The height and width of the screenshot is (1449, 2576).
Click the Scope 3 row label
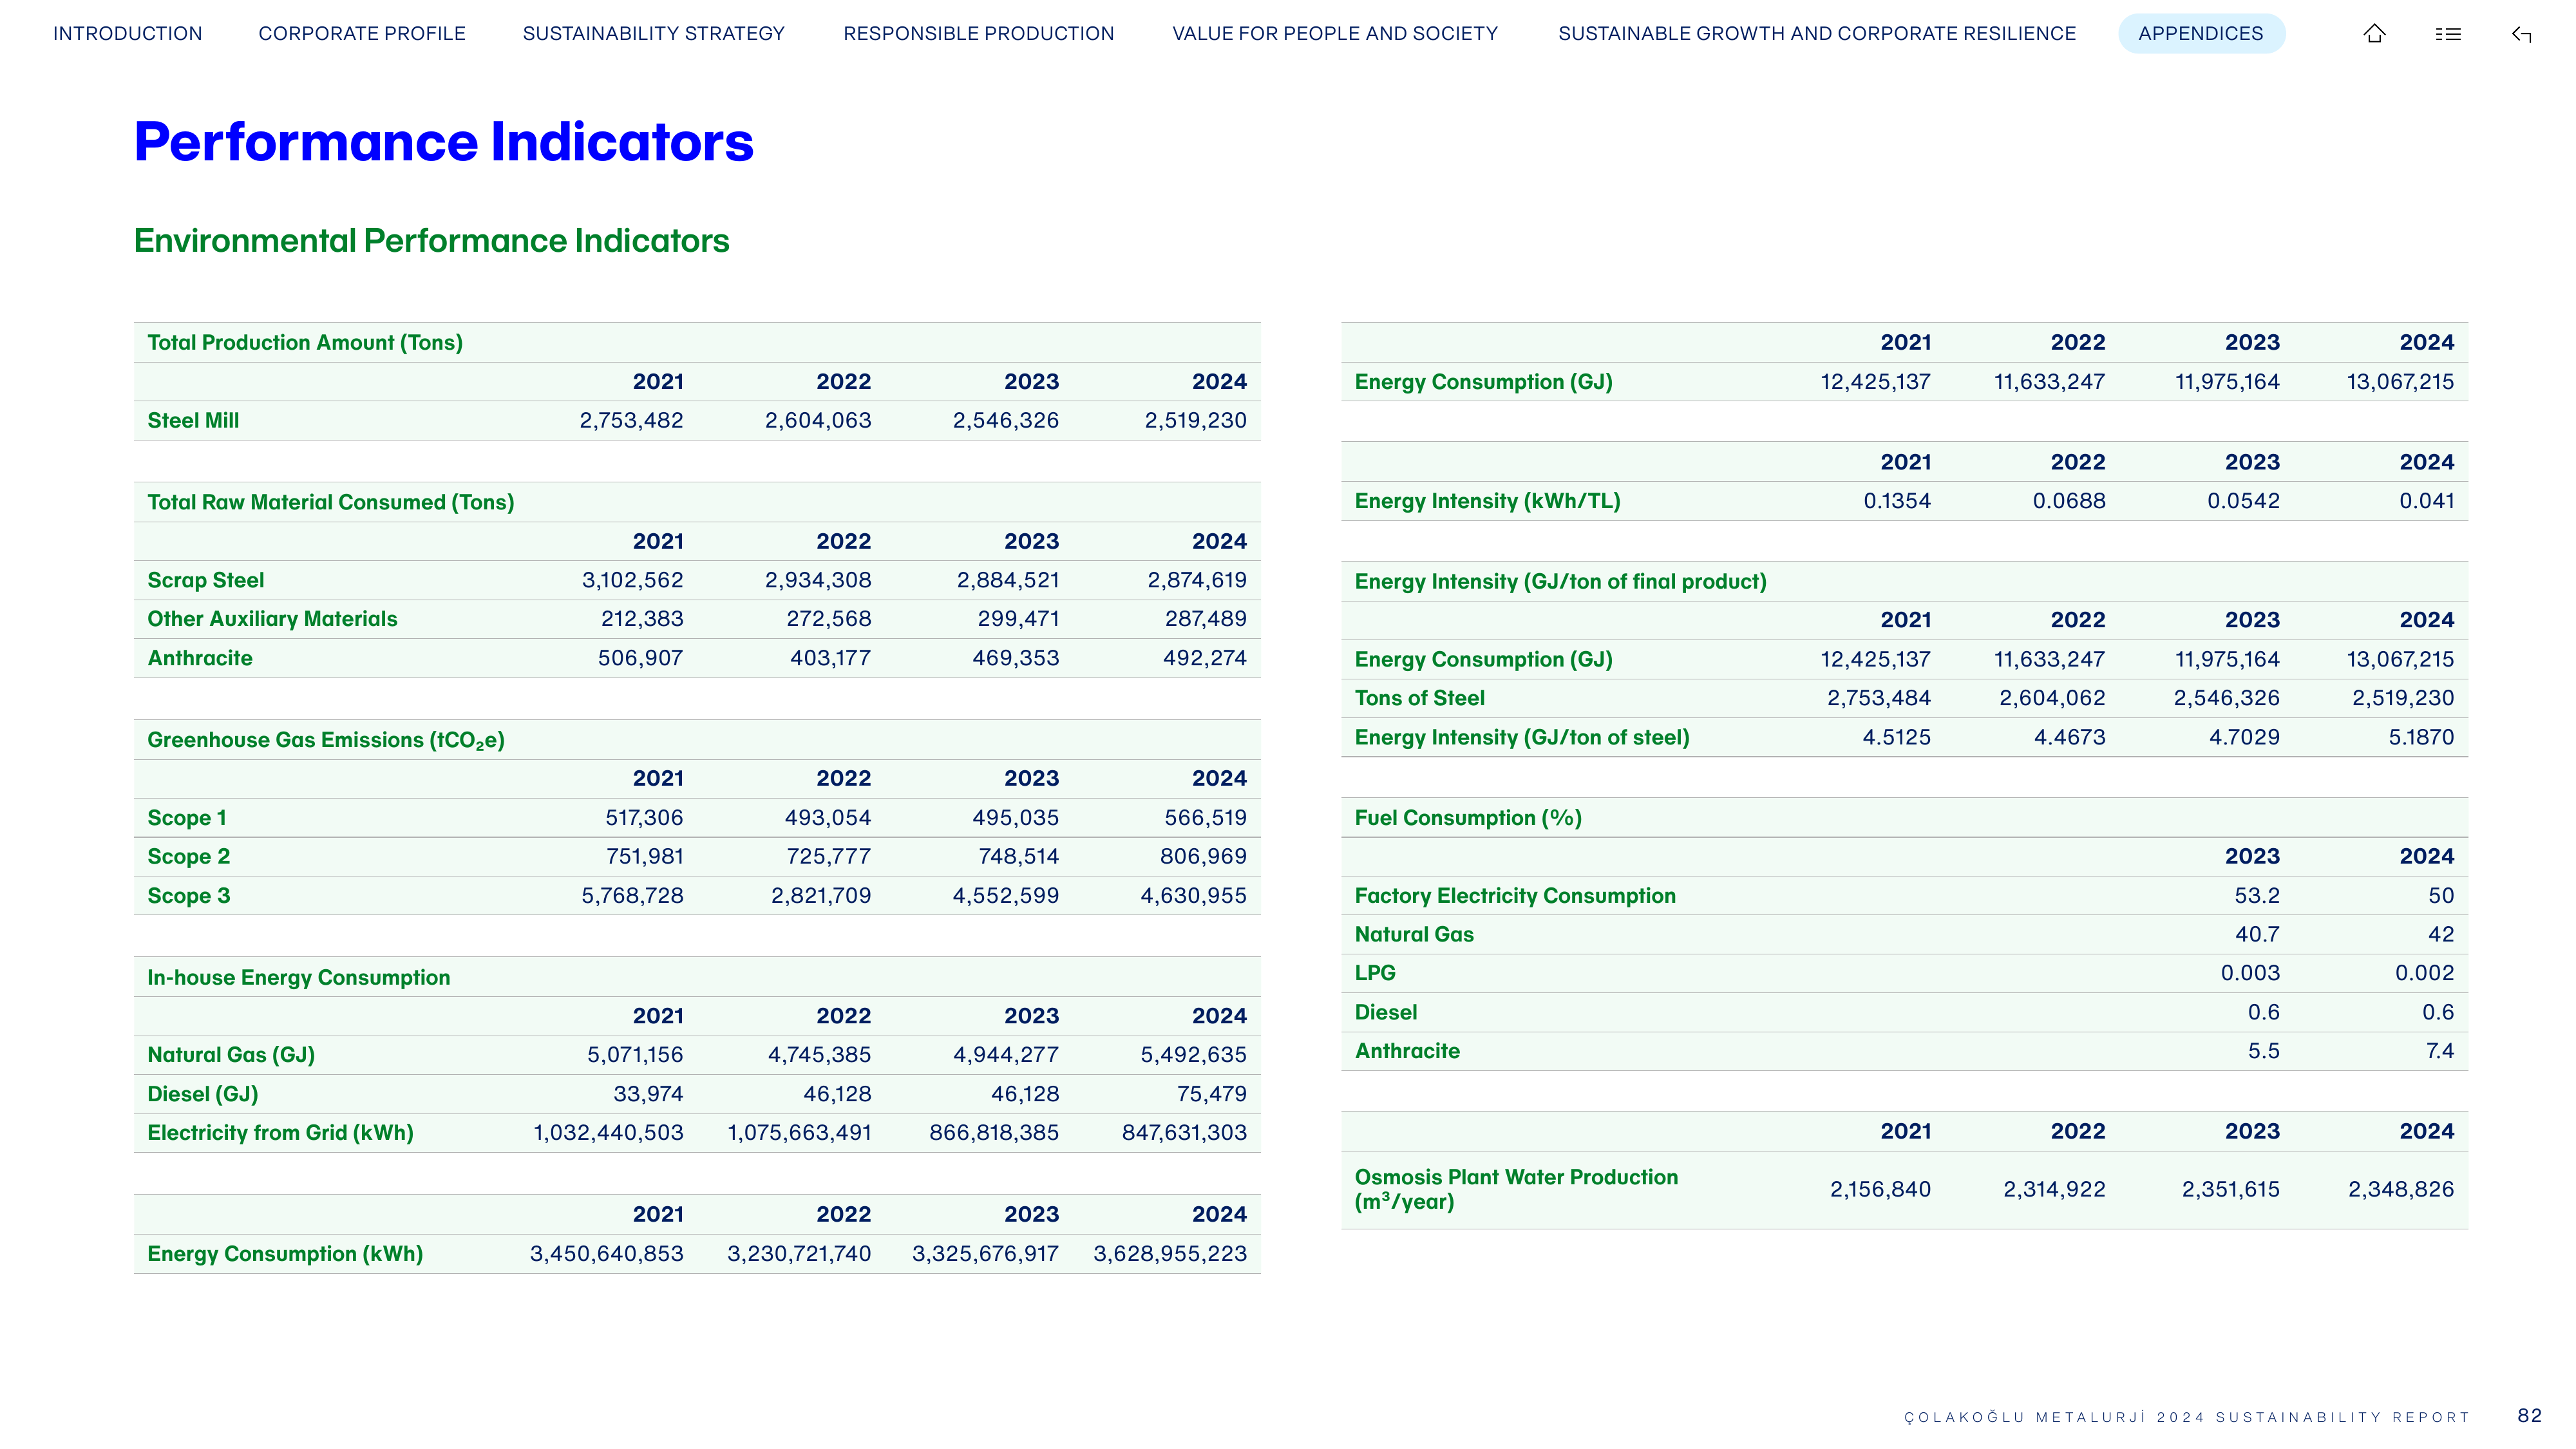point(189,896)
